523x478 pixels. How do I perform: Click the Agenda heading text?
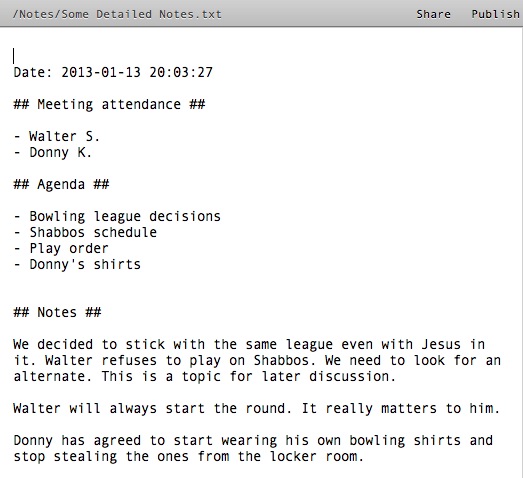61,184
